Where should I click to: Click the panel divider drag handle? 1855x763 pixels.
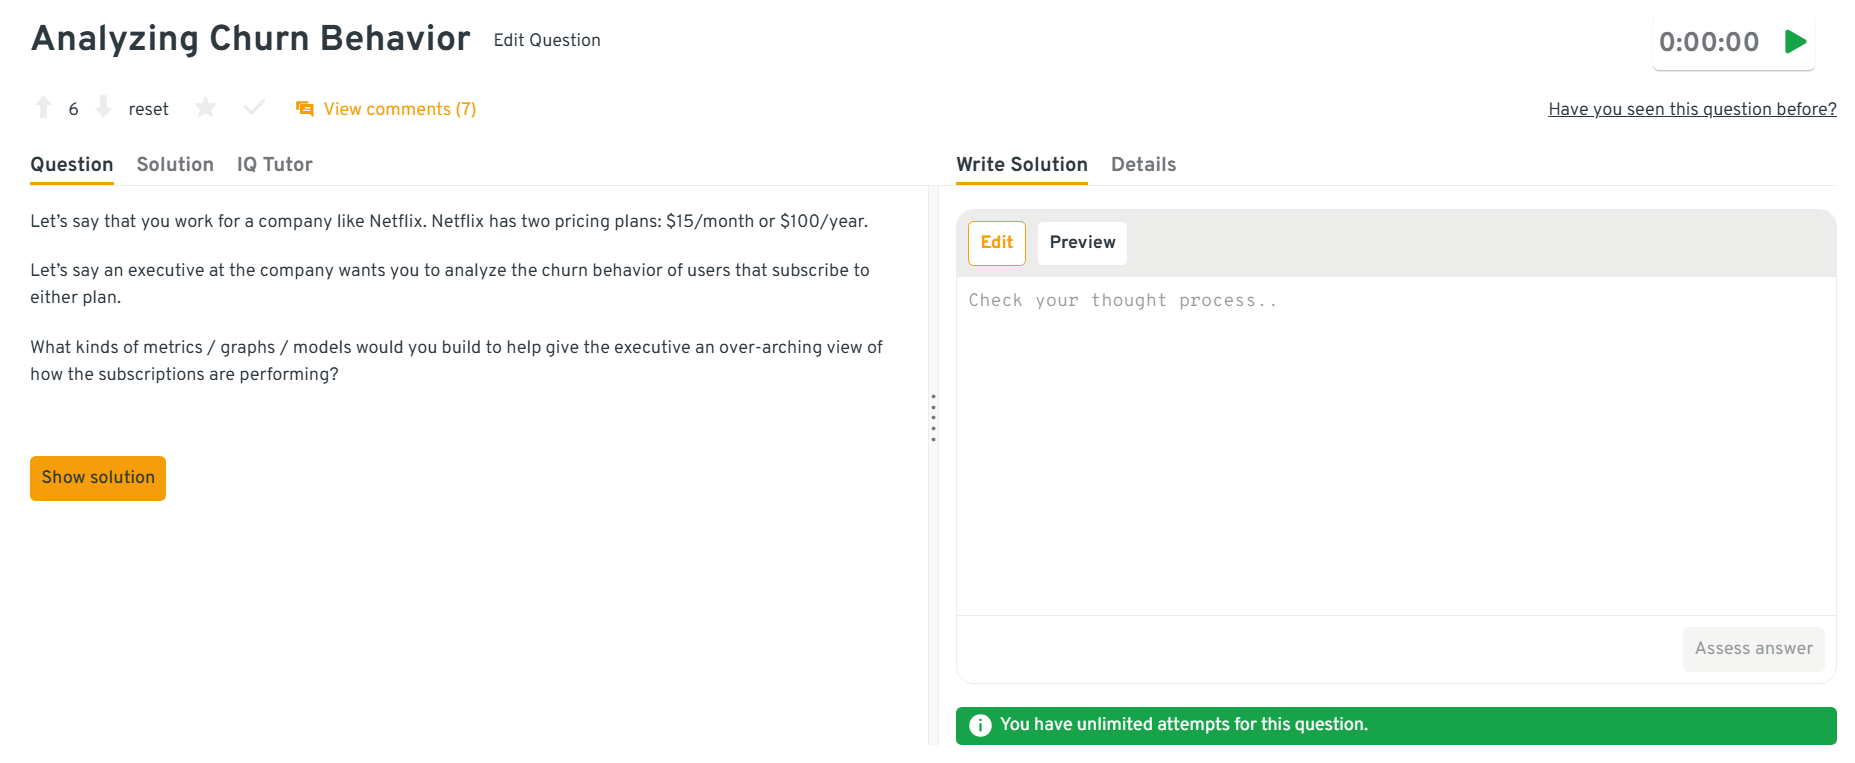point(933,418)
